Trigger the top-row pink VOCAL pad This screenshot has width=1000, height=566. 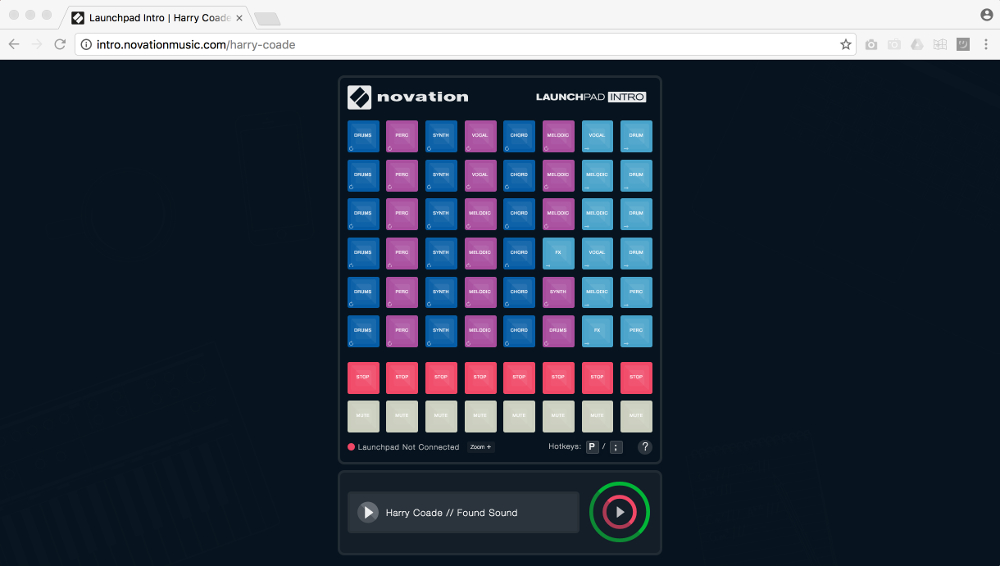click(x=480, y=136)
